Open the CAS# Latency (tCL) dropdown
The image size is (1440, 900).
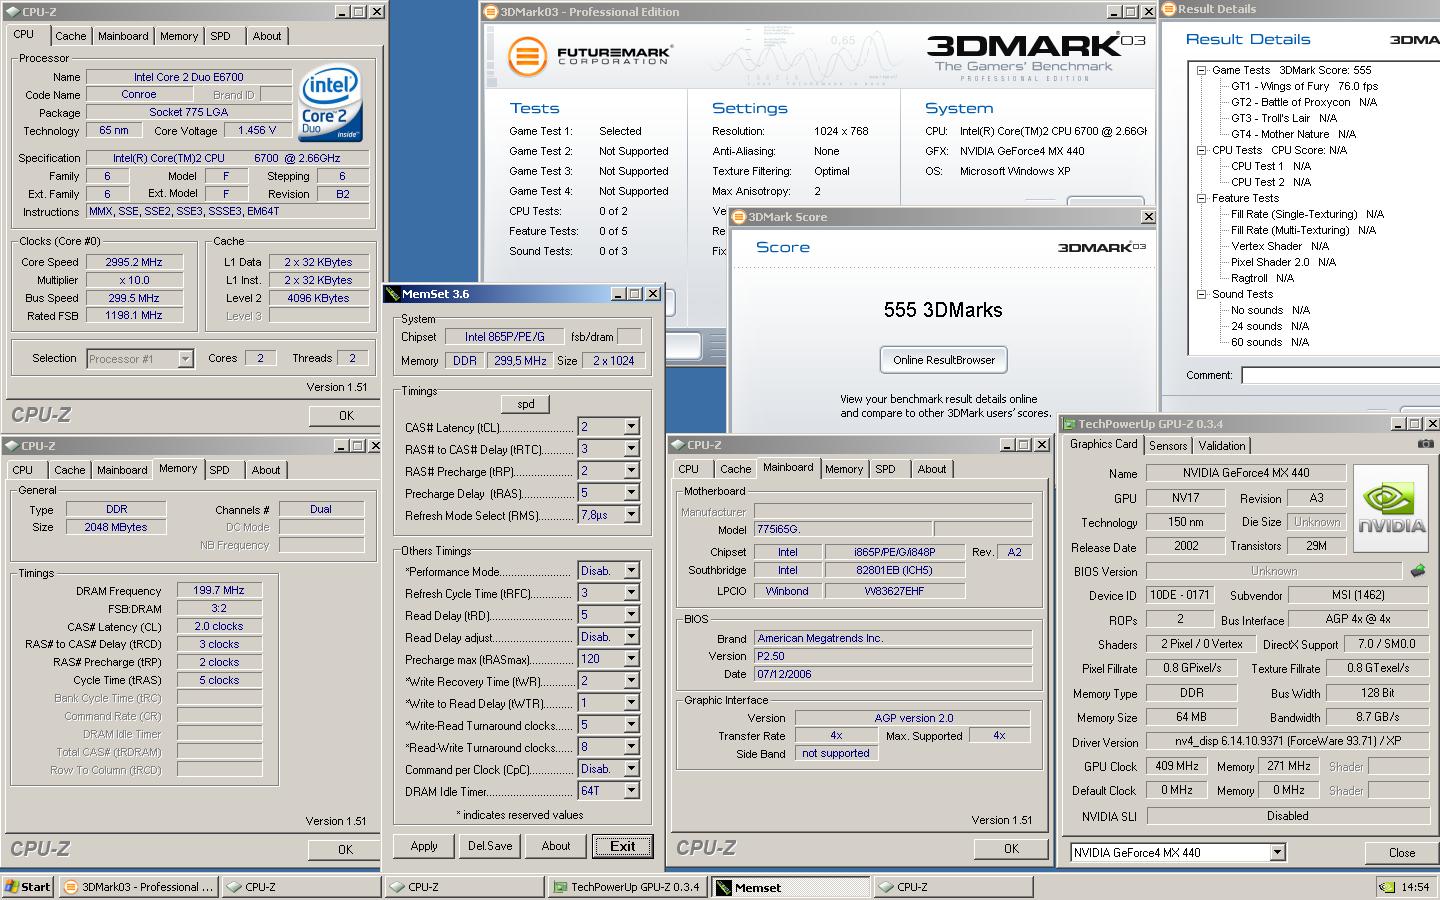pos(631,427)
